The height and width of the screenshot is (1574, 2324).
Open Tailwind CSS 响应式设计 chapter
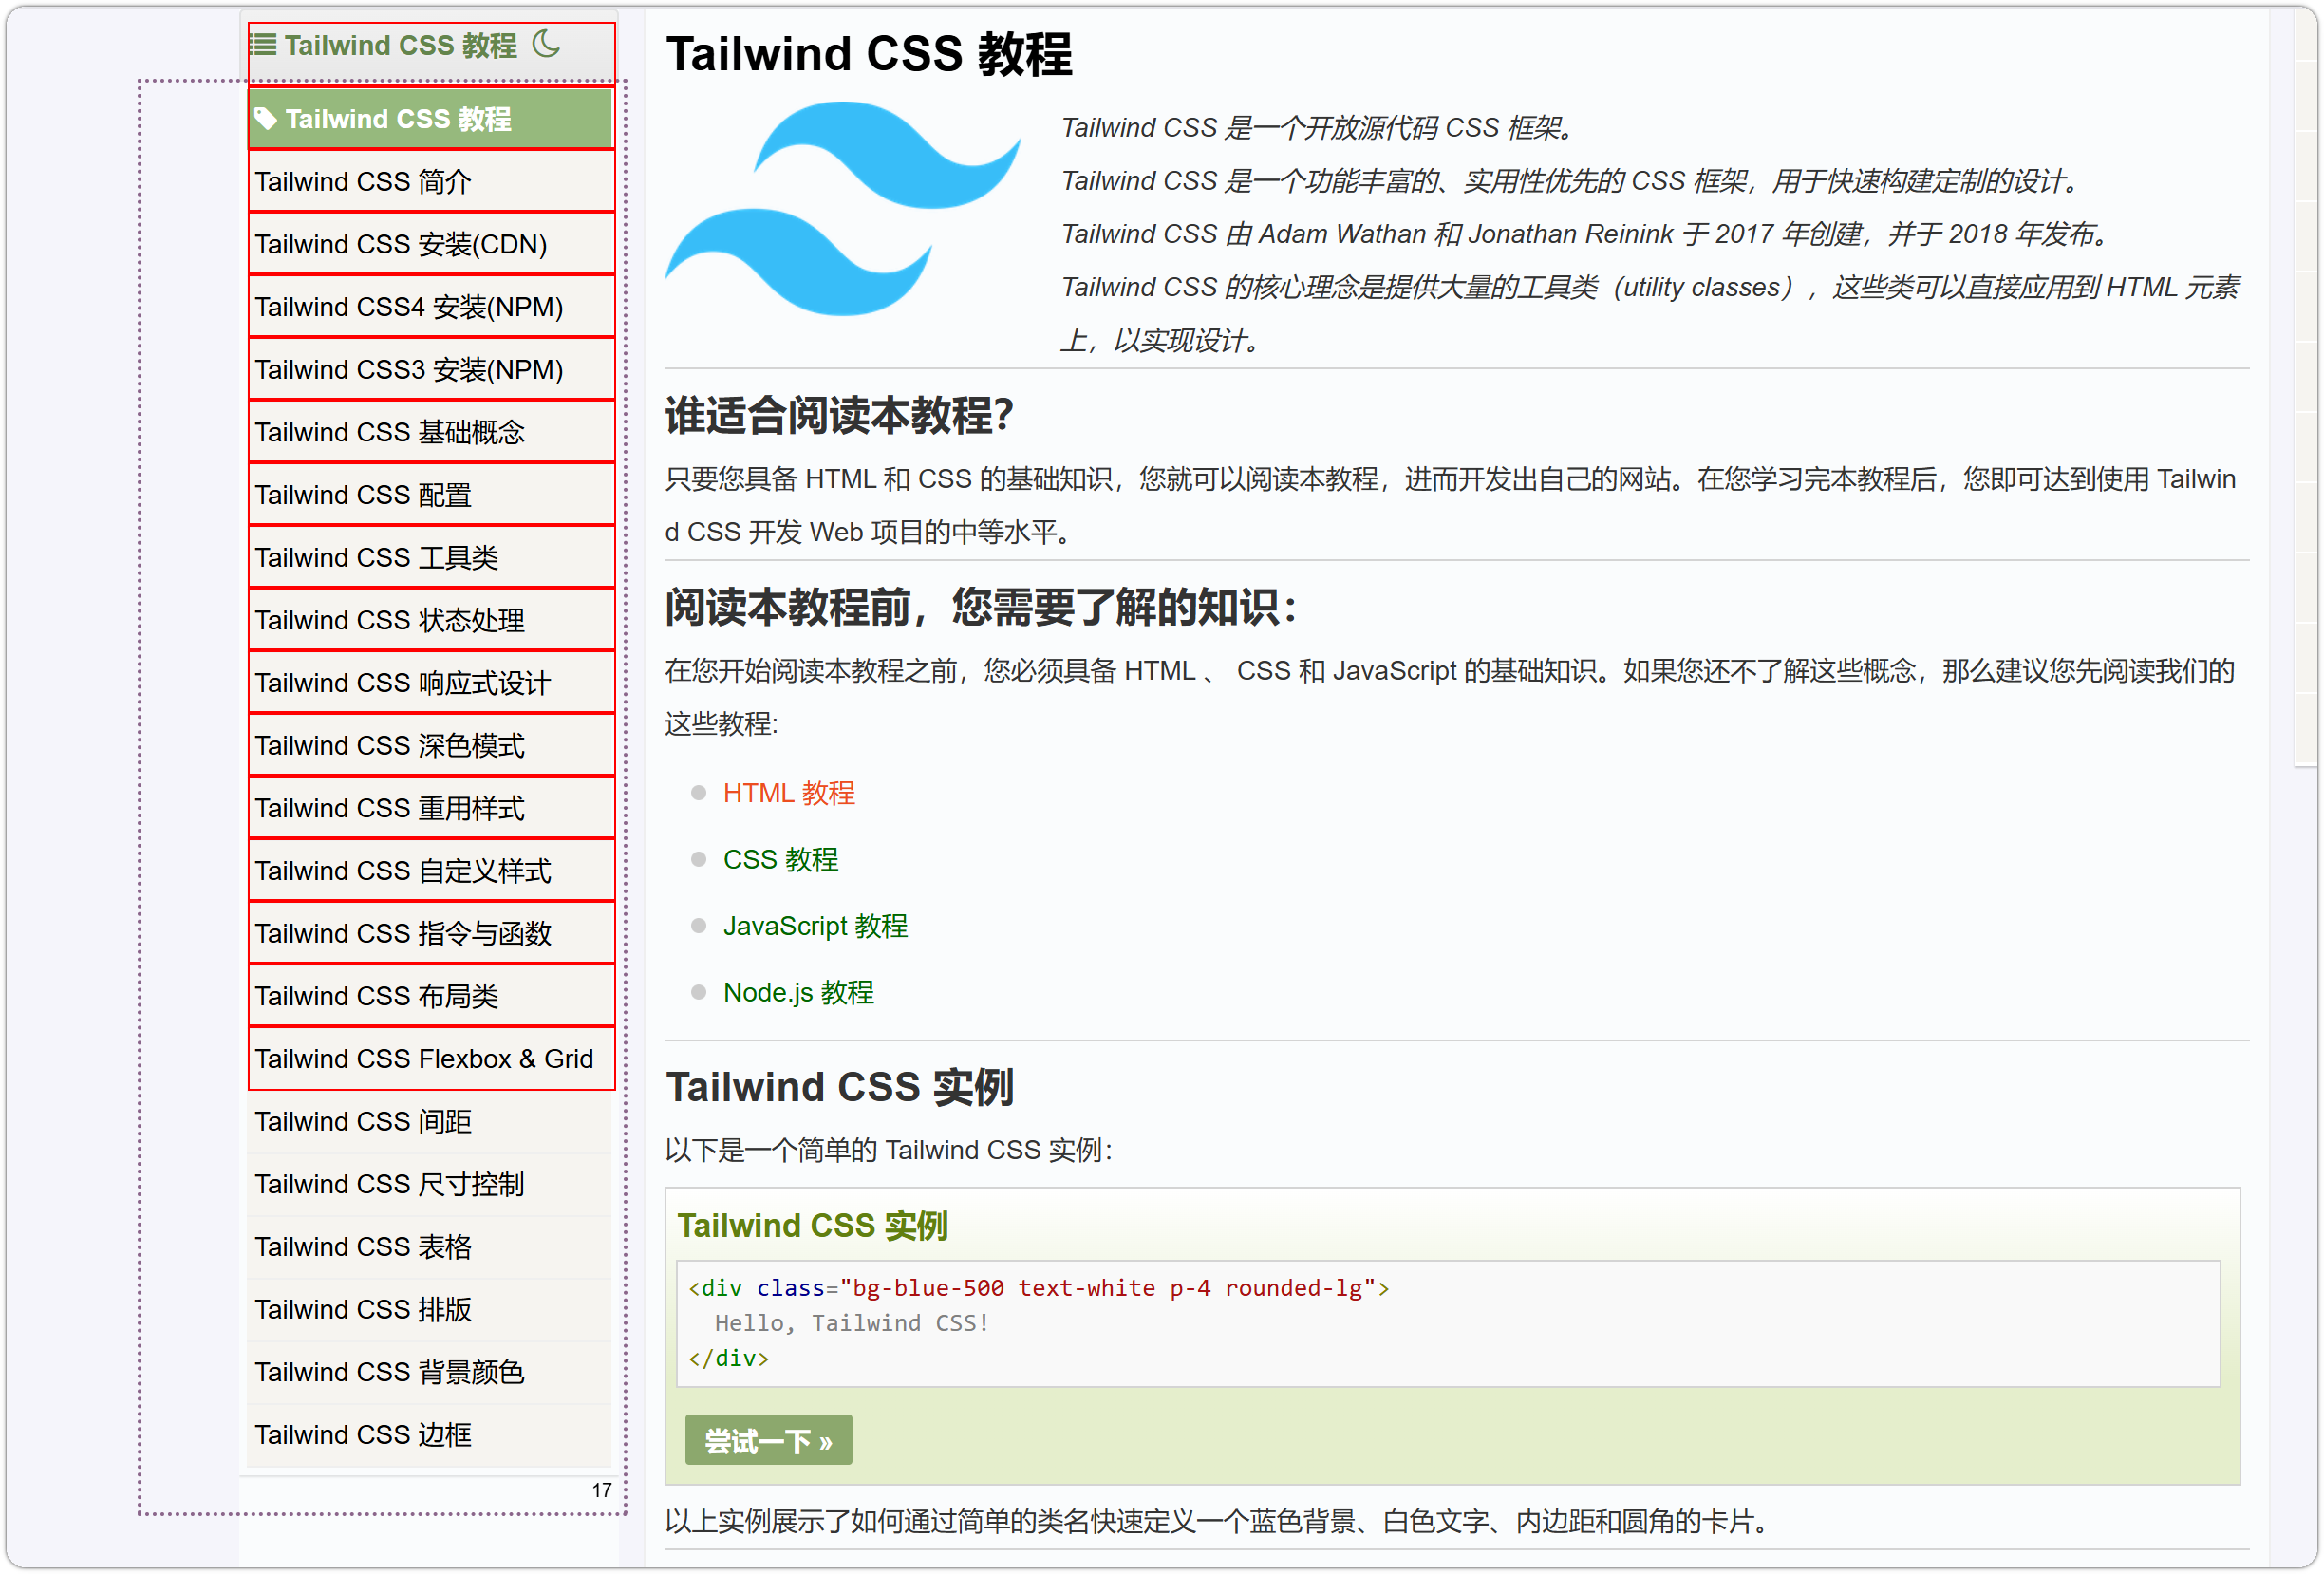(431, 683)
